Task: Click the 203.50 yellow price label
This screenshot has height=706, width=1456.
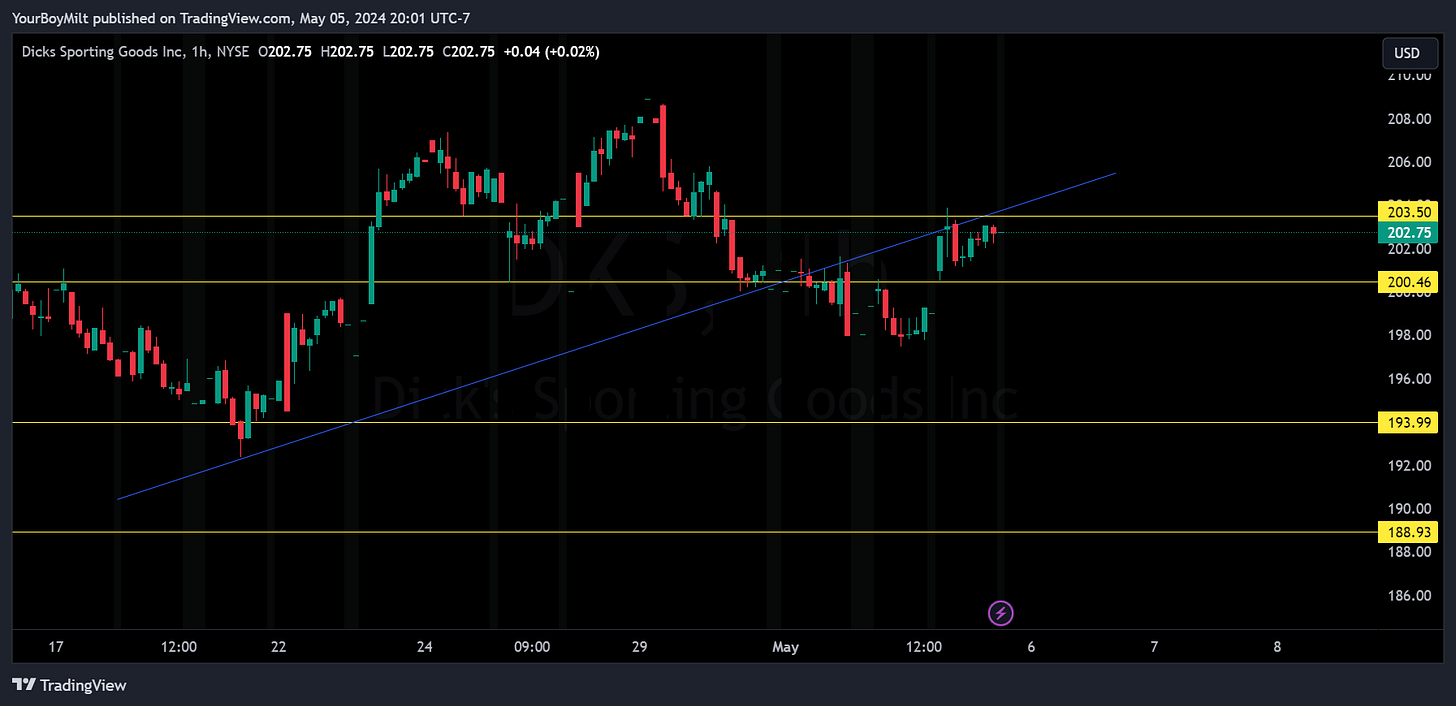Action: 1408,212
